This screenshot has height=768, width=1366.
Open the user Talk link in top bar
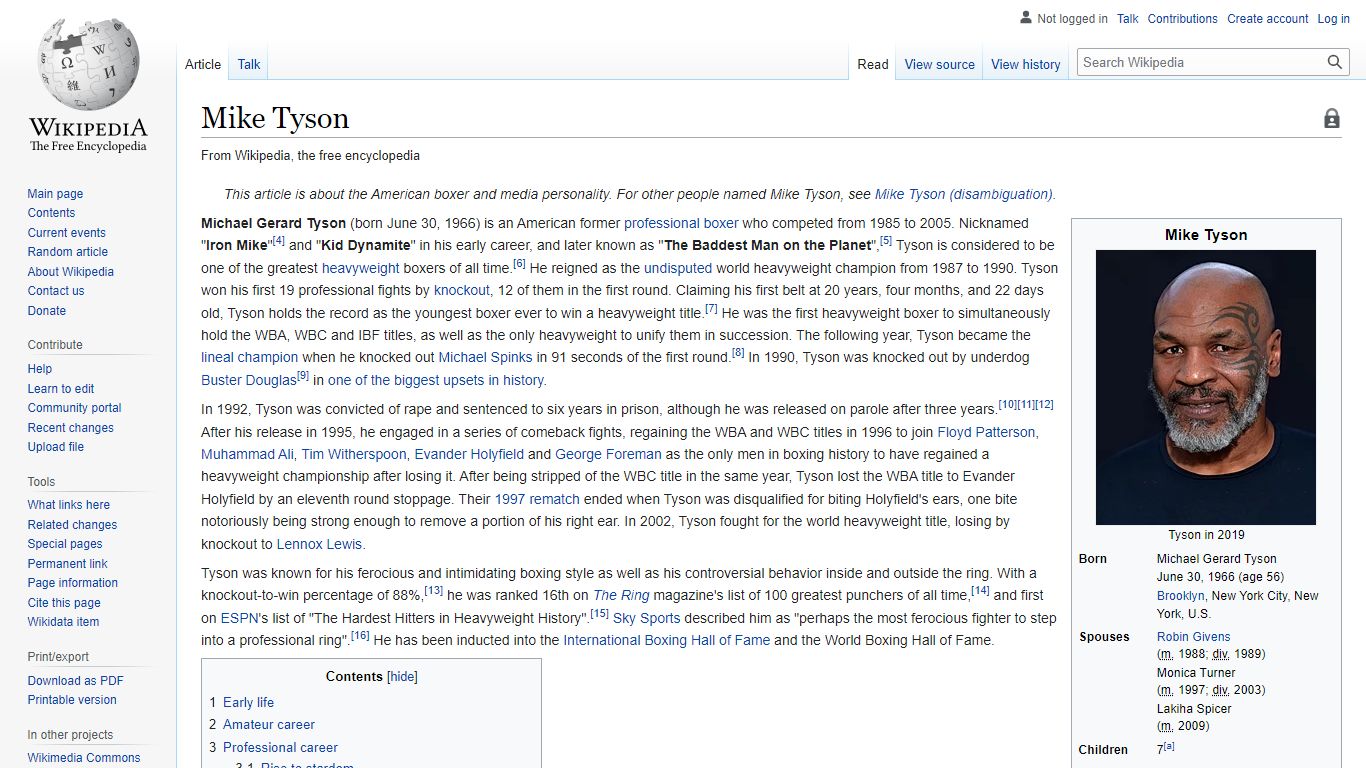tap(1128, 18)
